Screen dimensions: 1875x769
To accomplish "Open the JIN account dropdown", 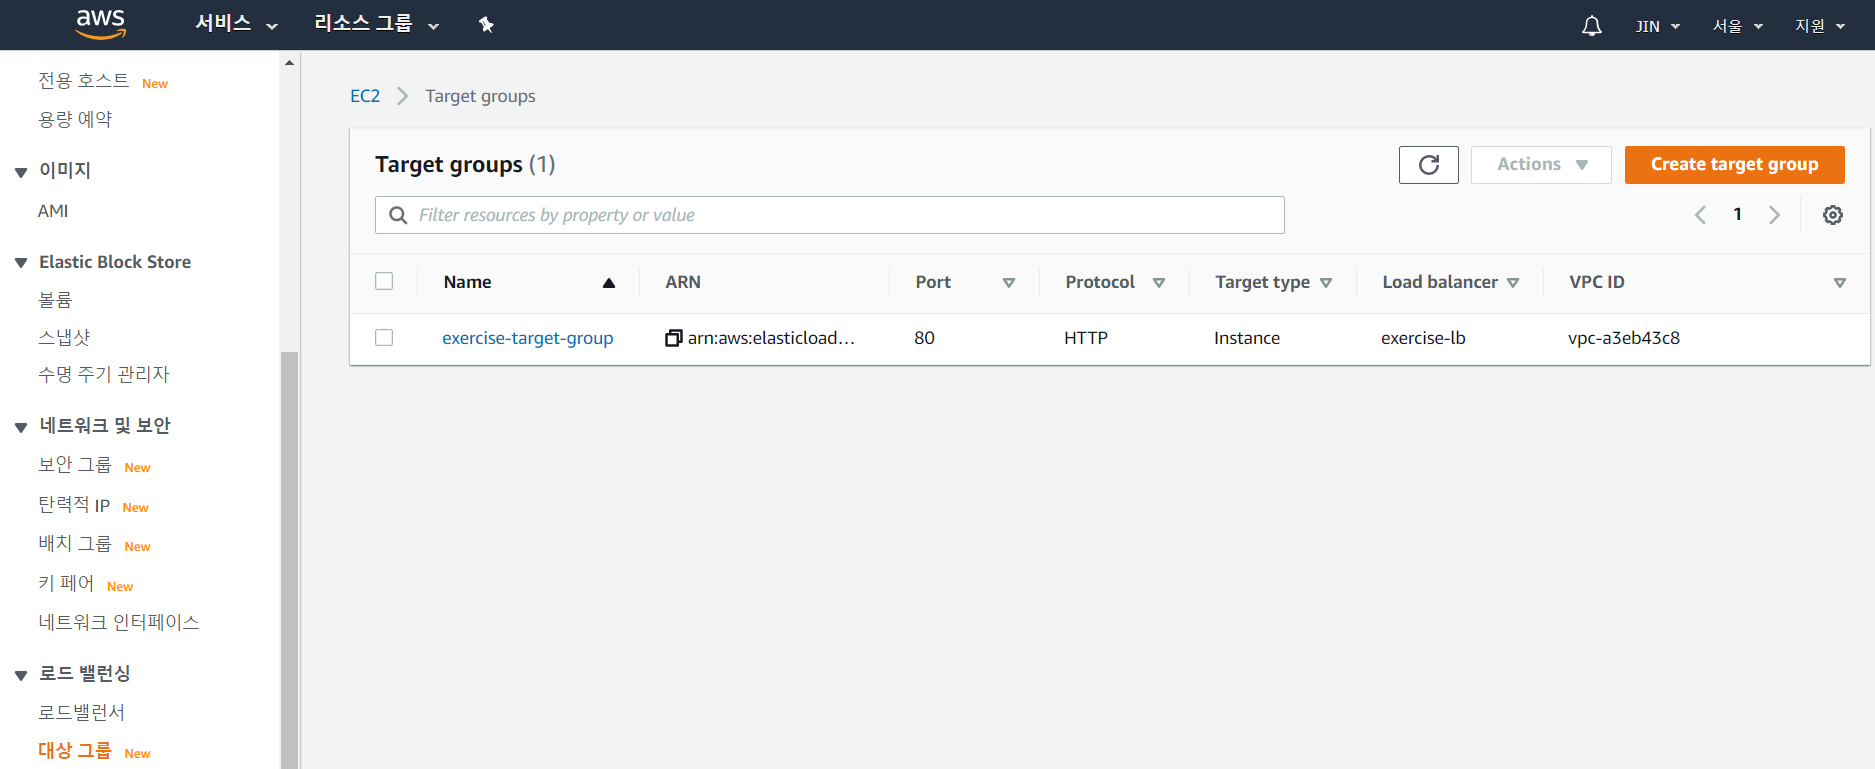I will (1657, 26).
